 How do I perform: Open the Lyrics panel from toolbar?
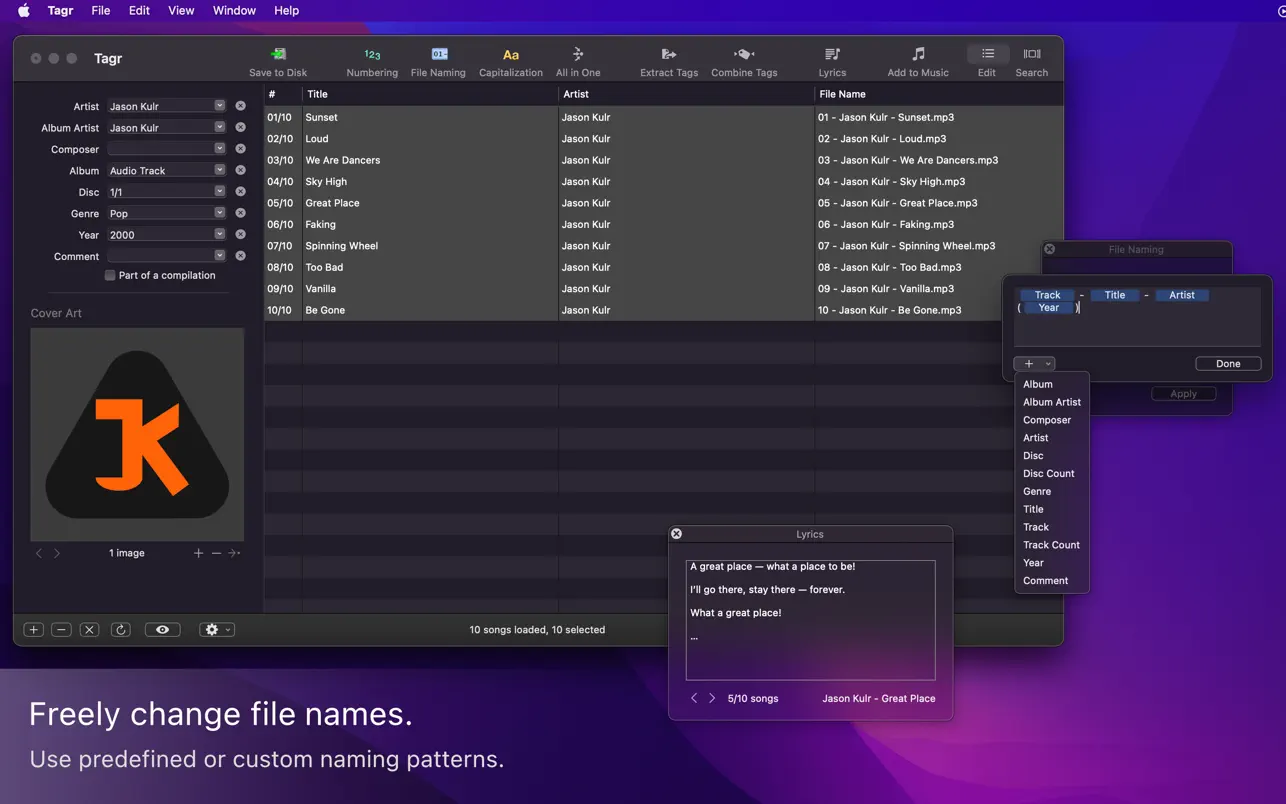(x=832, y=55)
